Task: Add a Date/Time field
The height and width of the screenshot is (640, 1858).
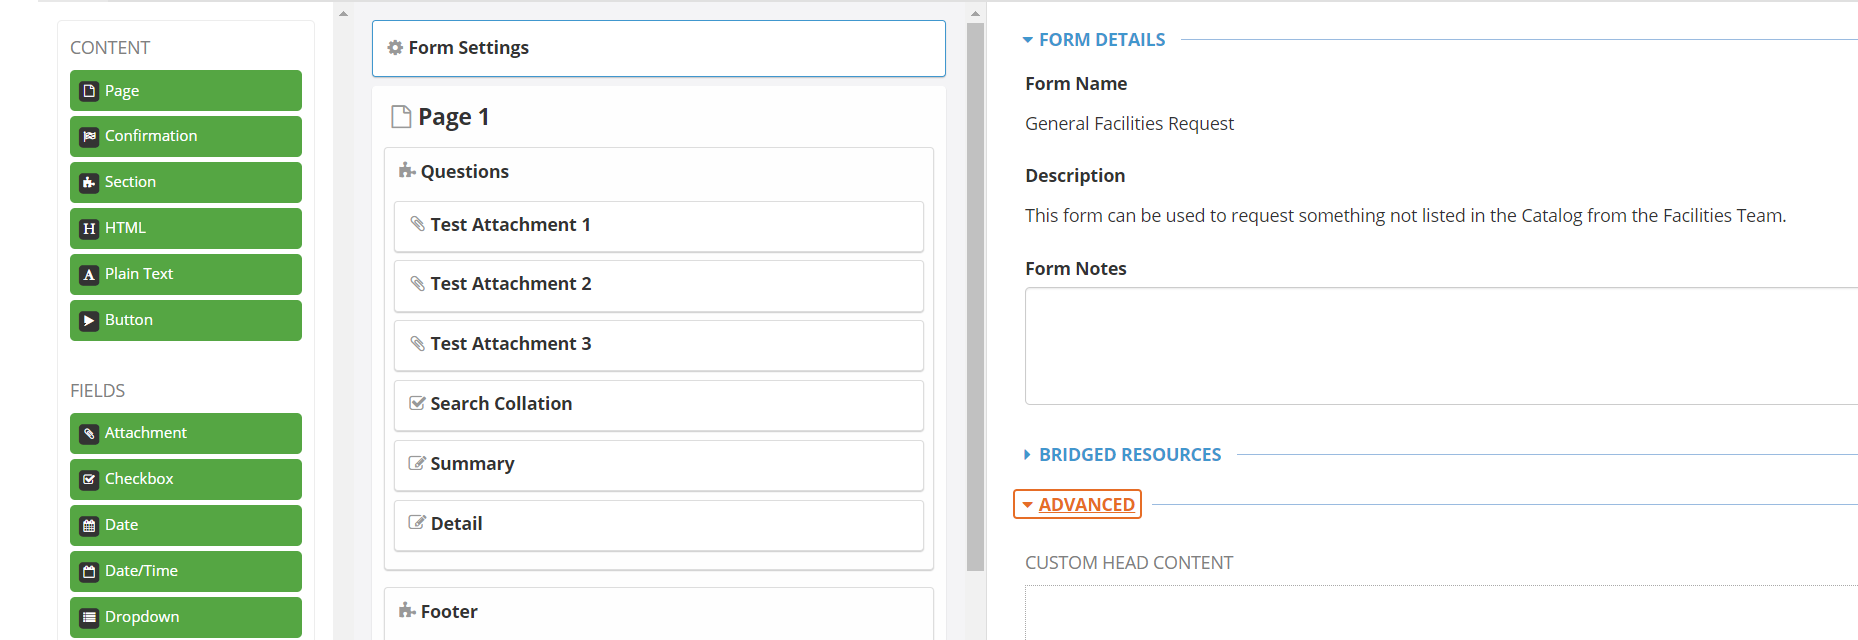Action: [x=186, y=572]
